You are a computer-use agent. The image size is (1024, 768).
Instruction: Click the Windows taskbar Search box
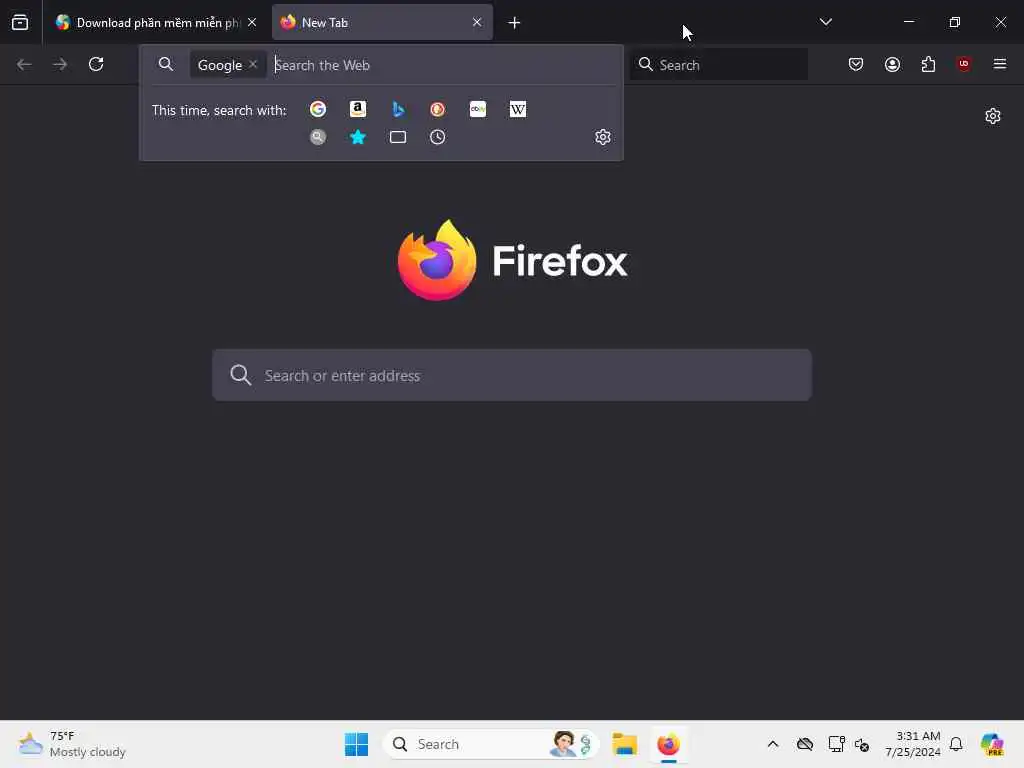[x=491, y=744]
